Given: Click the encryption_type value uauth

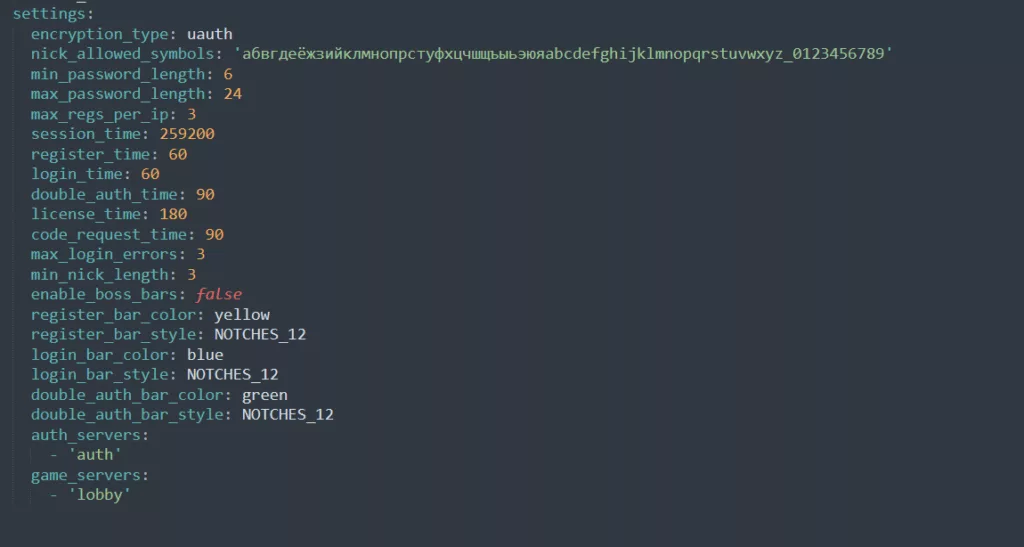Looking at the screenshot, I should click(x=210, y=34).
